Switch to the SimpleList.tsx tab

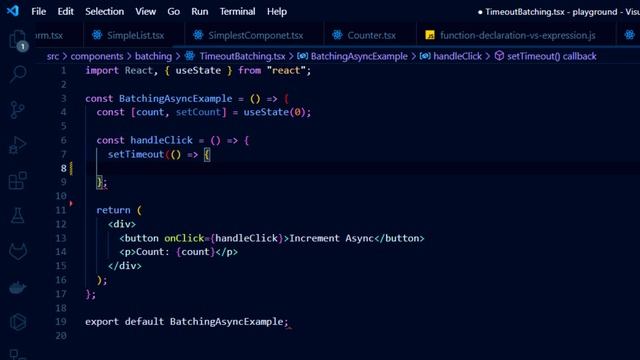134,35
